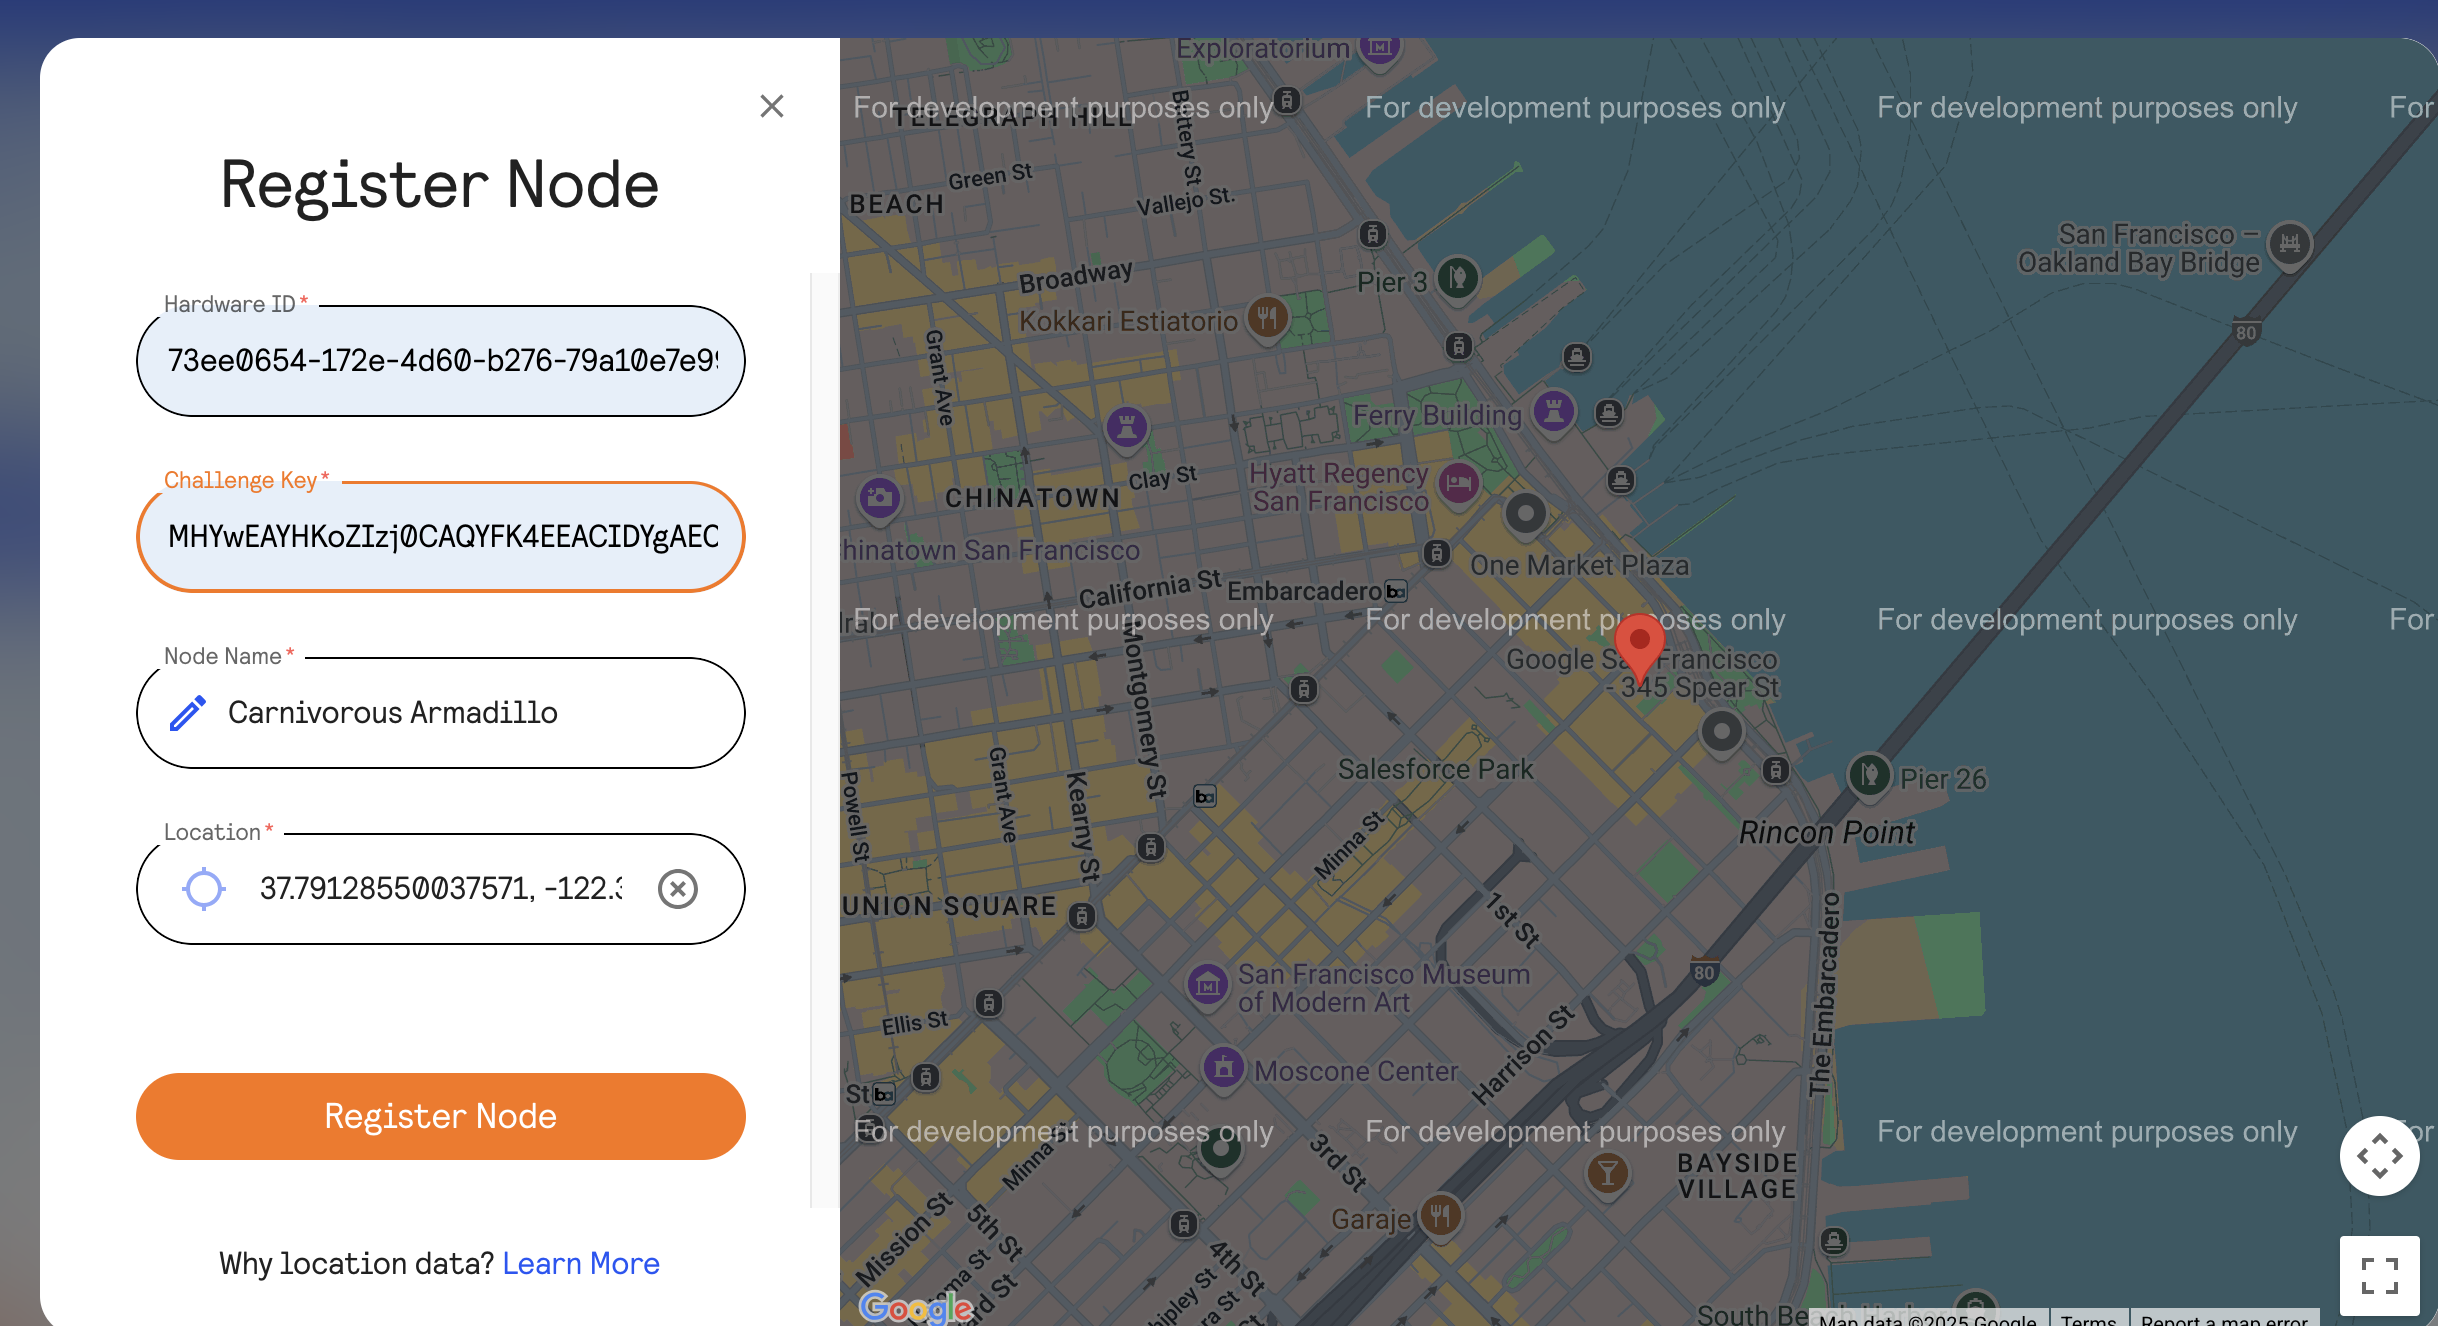Screen dimensions: 2438x1326
Task: Click the Pier 26 map marker icon
Action: [1869, 774]
